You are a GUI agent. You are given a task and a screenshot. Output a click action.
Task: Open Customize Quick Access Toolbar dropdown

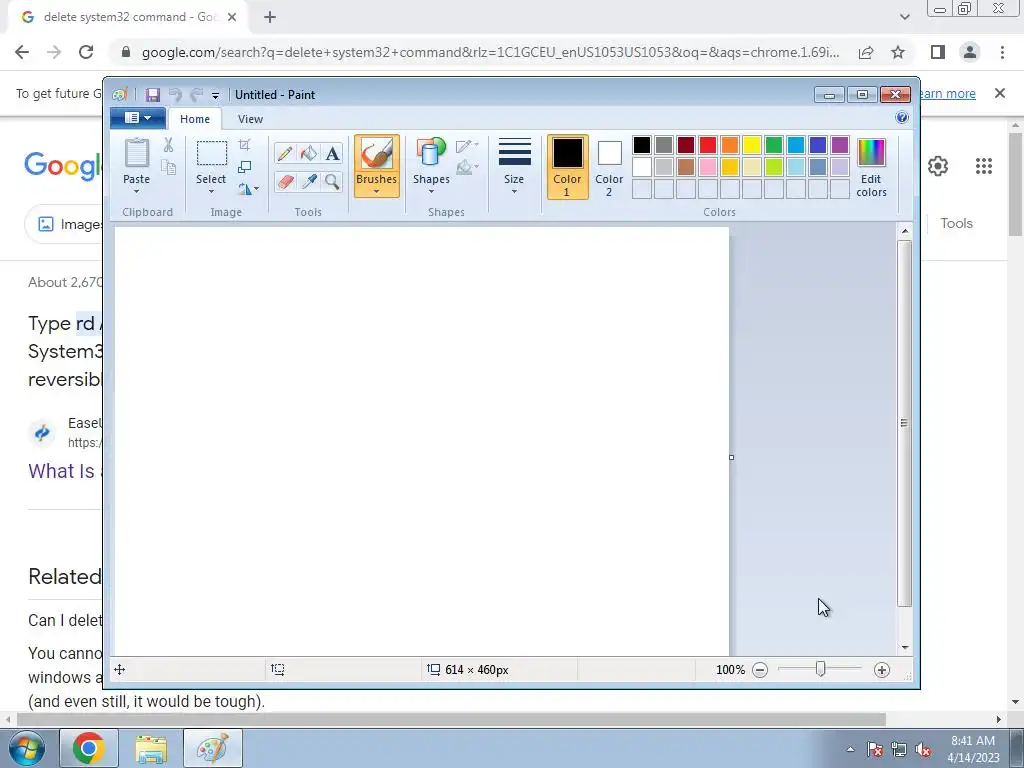(x=216, y=95)
